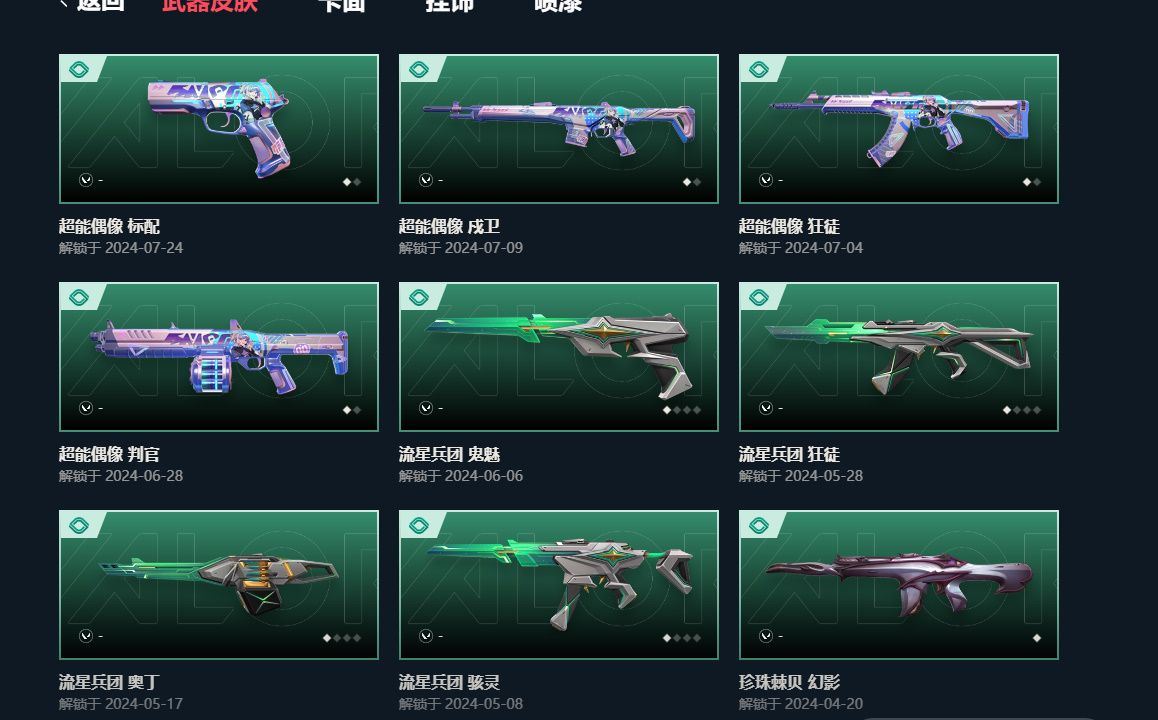Click the VP currency icon on 超能偶像 判官 card

tap(86, 408)
